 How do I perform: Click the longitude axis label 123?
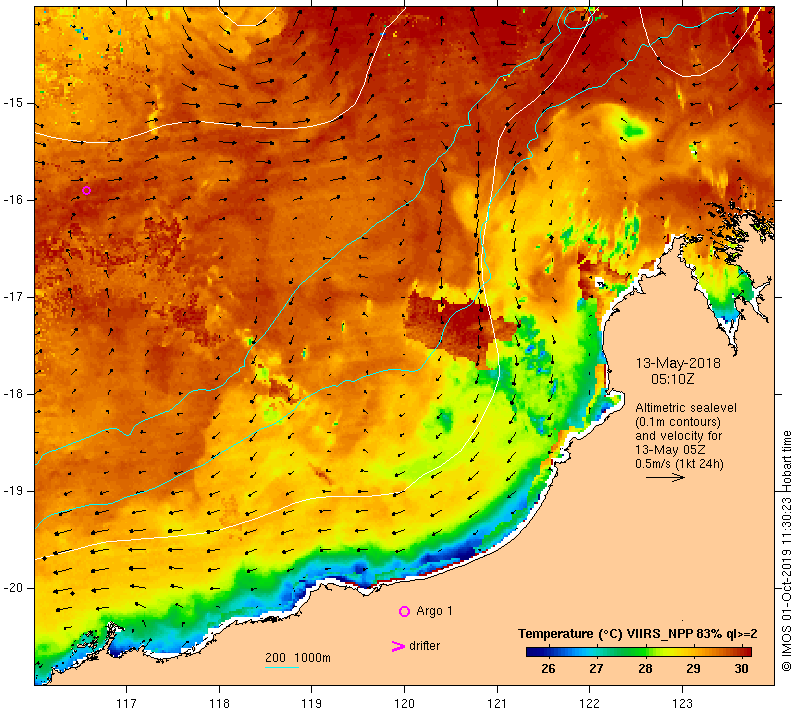tap(682, 703)
